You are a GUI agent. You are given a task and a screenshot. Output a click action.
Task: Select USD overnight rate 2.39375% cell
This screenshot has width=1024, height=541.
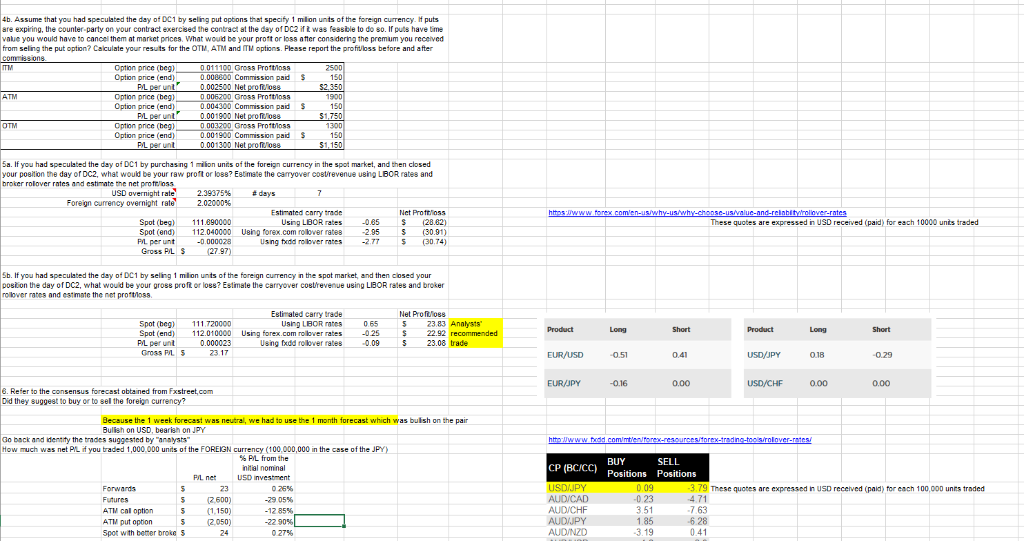(204, 193)
